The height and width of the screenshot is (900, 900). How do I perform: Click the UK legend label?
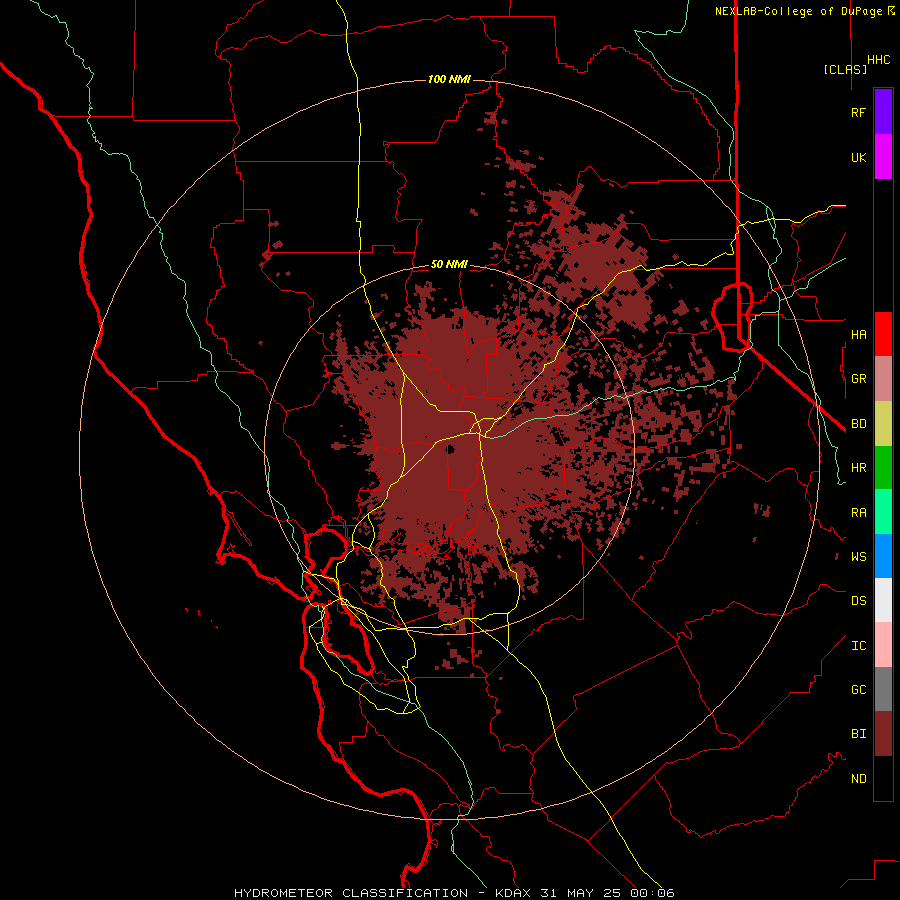coord(858,157)
